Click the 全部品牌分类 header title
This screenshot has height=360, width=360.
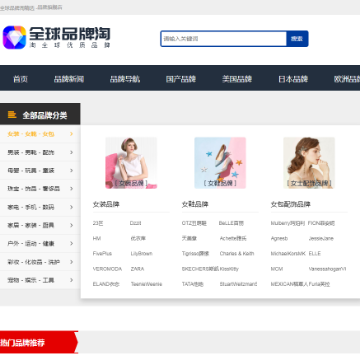45,115
